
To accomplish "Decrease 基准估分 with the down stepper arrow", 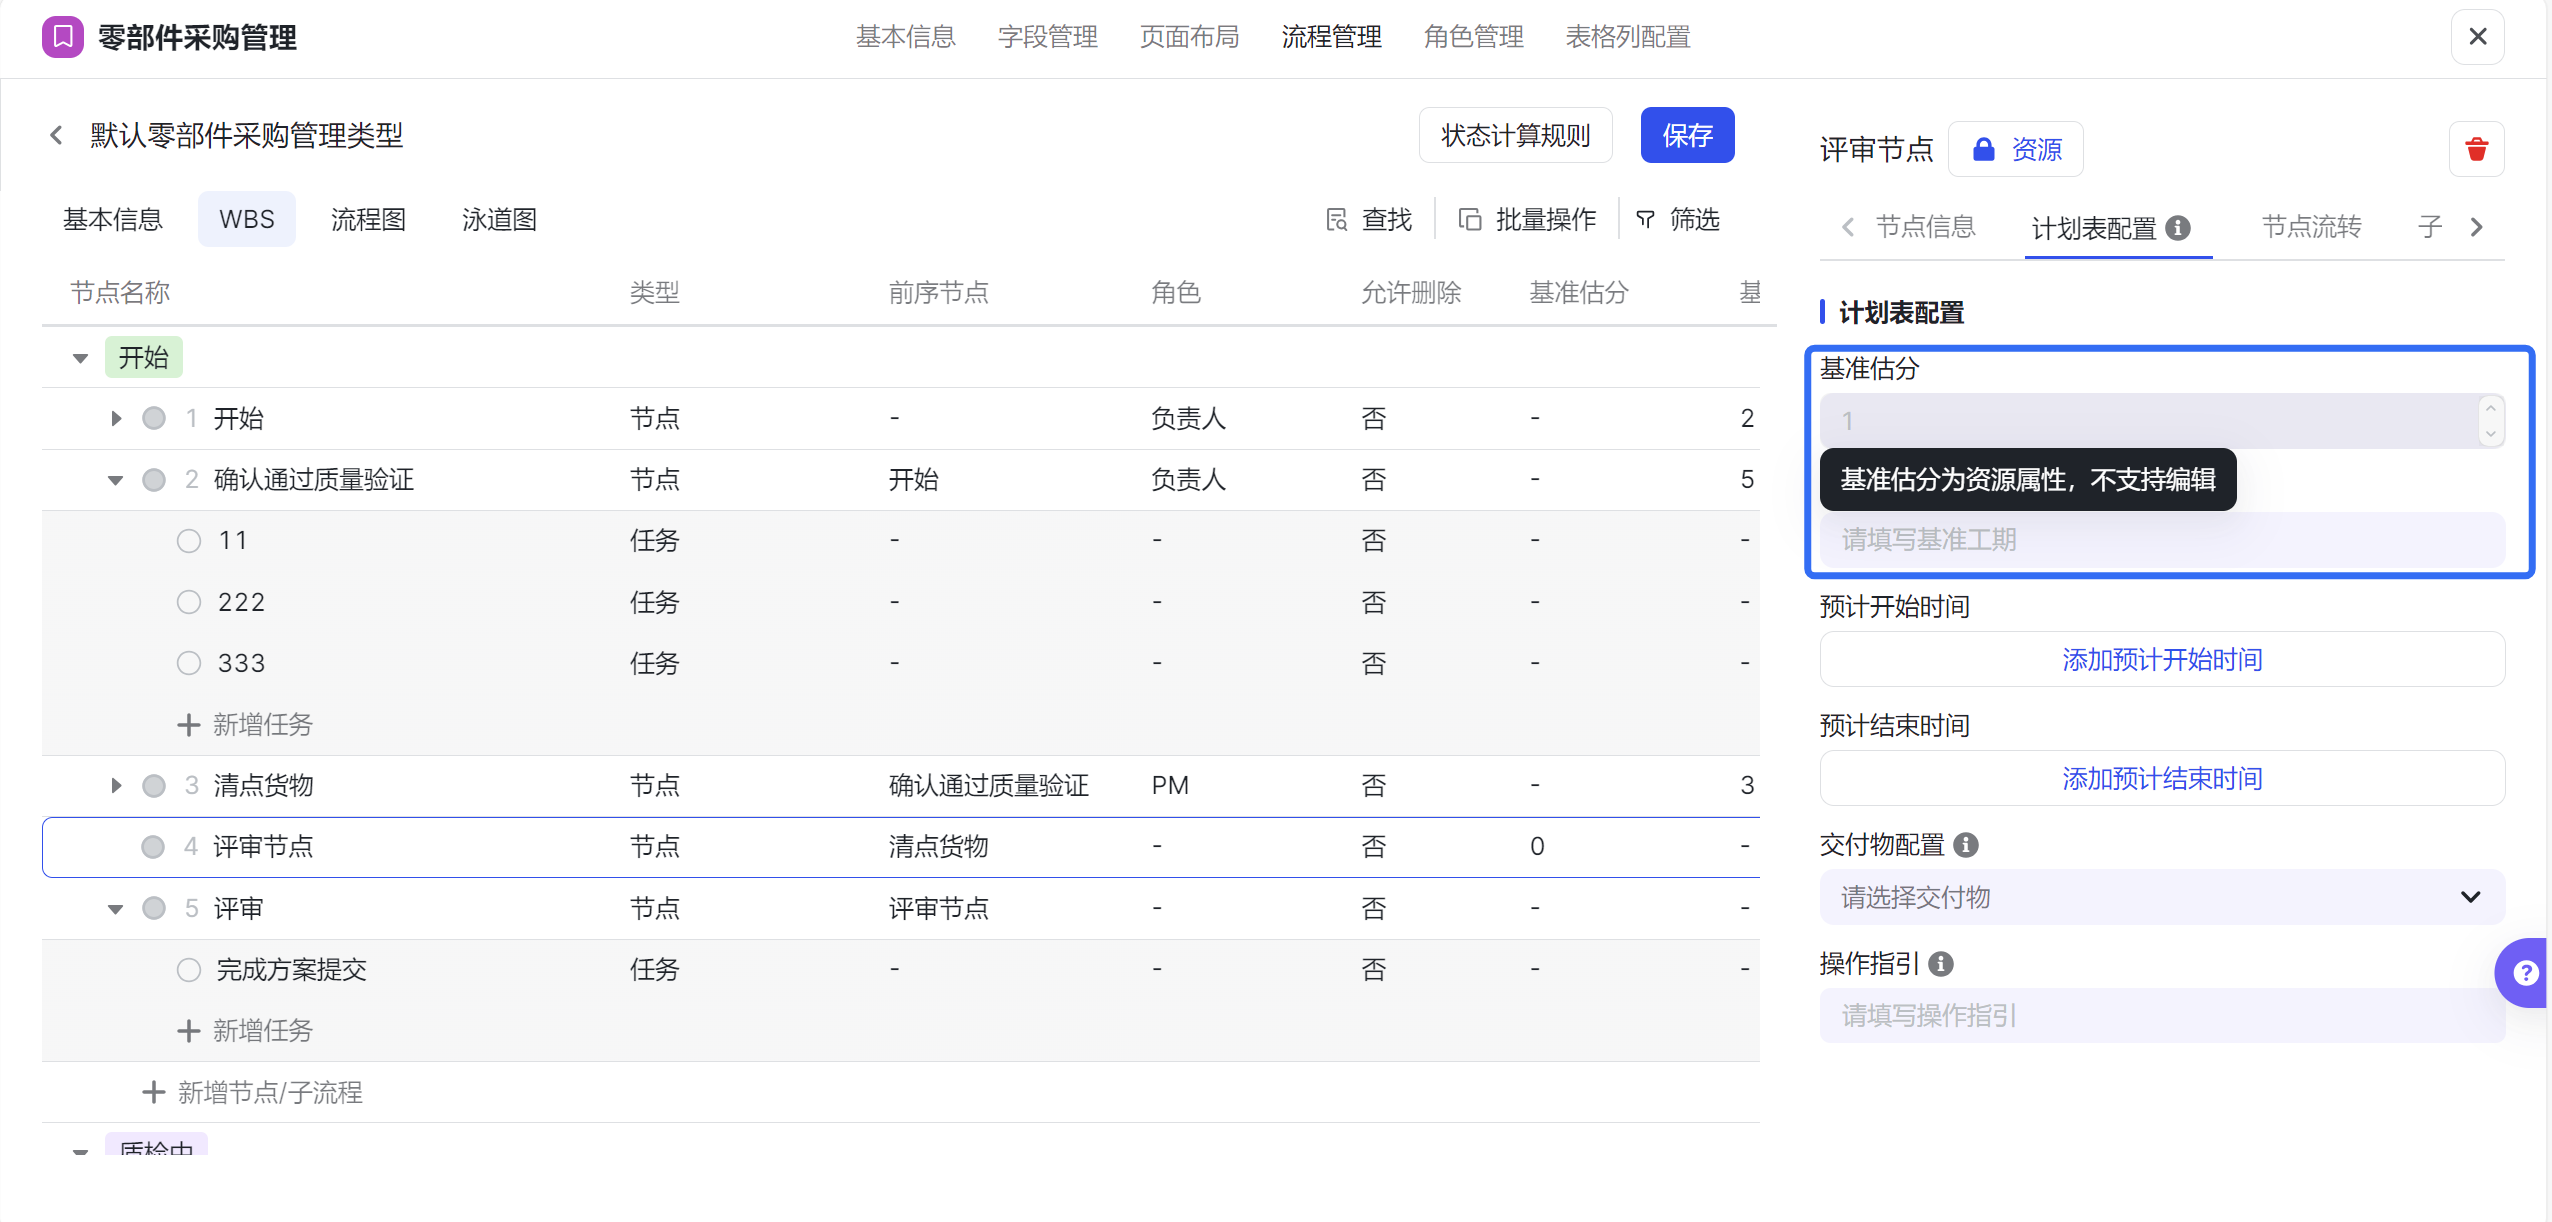I will 2490,434.
